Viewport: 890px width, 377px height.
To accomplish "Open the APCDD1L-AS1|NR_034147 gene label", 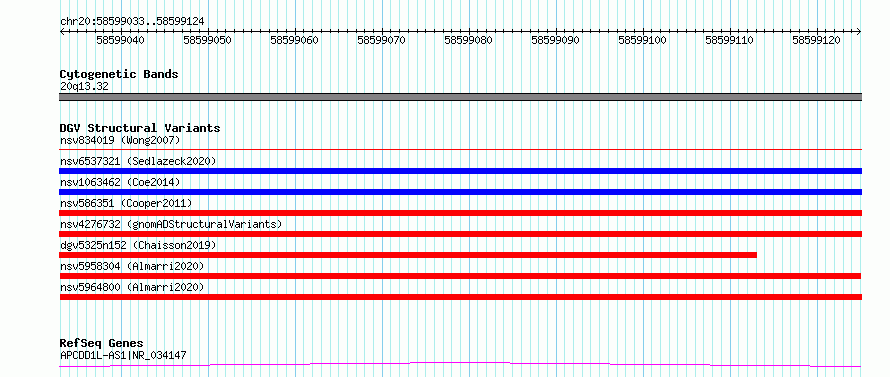I will (x=123, y=355).
